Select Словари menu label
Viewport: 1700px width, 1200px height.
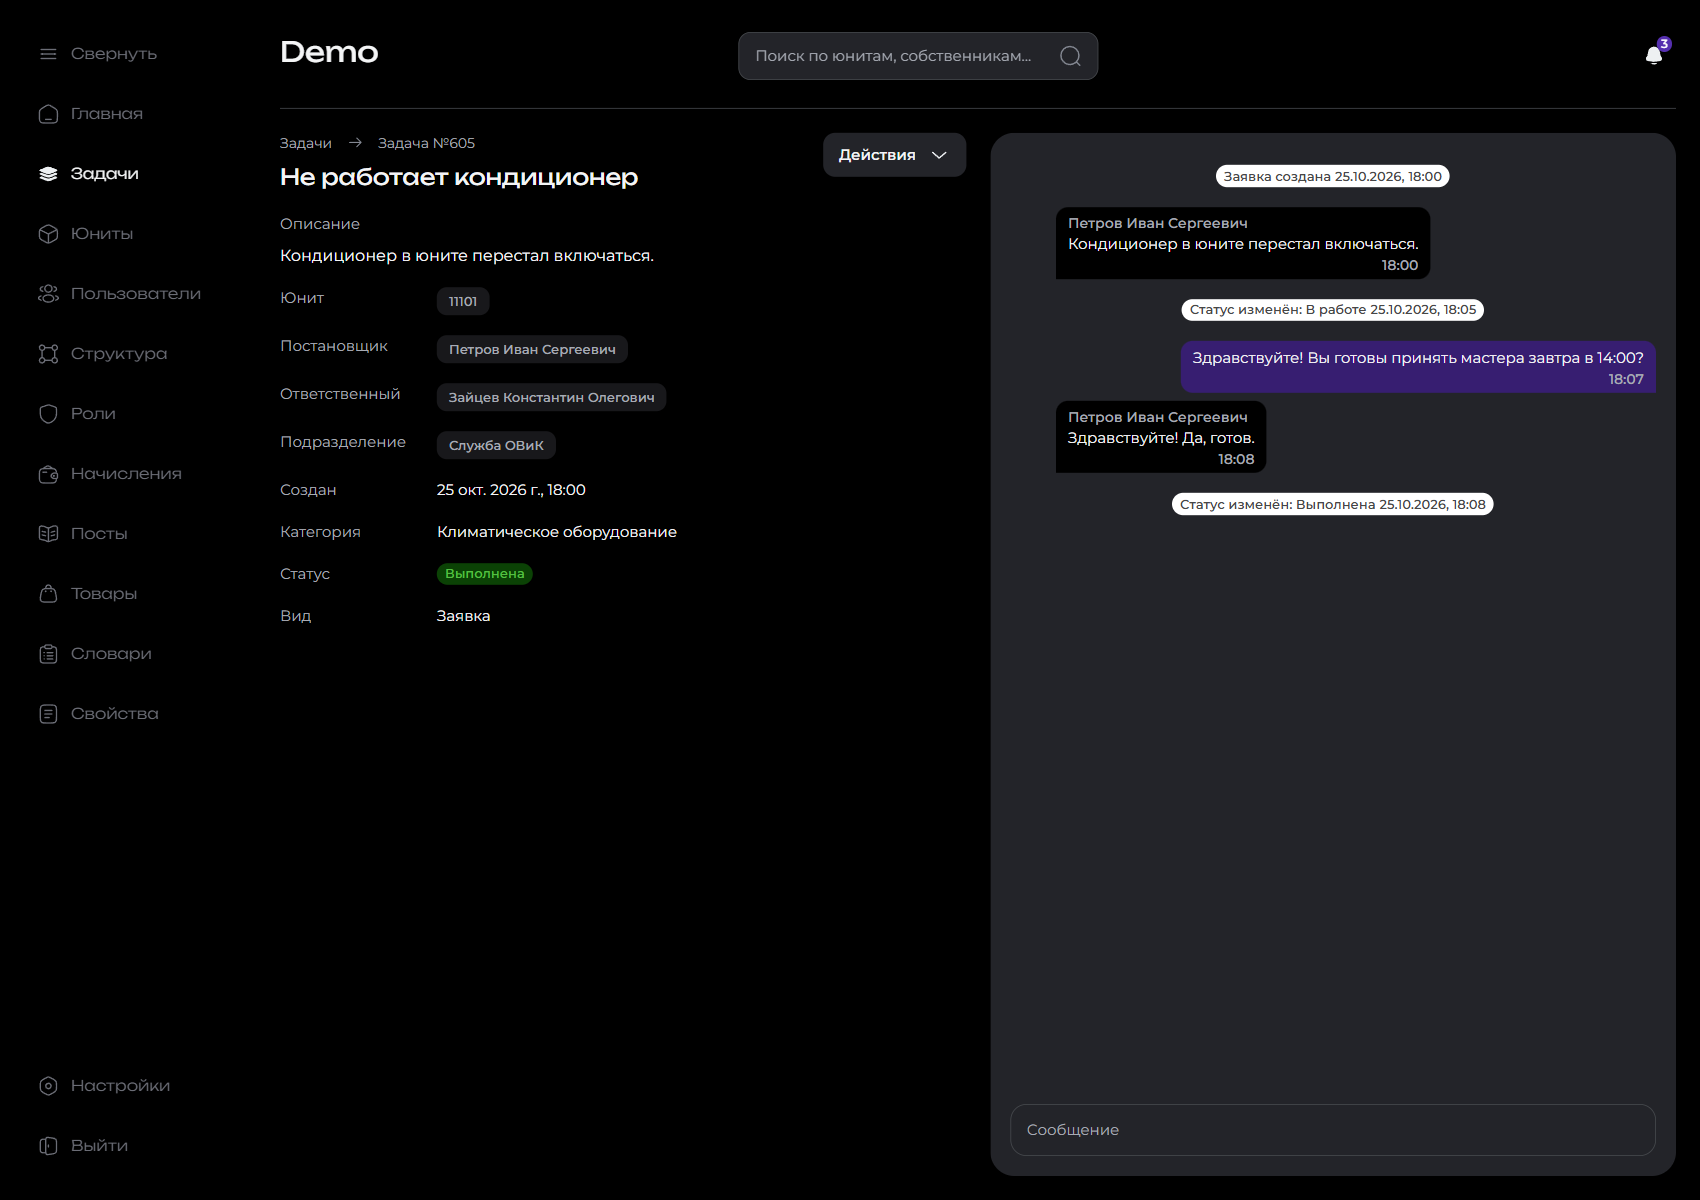[111, 654]
